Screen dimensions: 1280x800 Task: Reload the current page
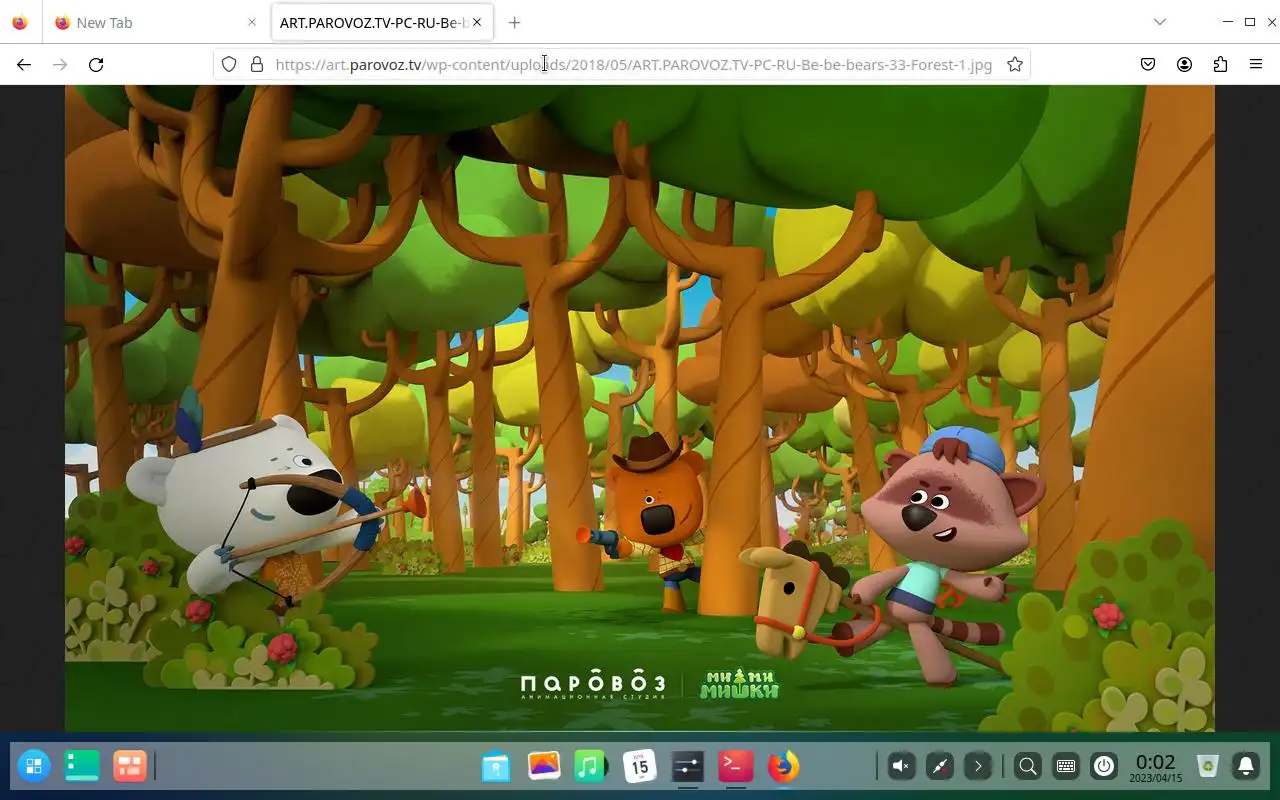(96, 64)
